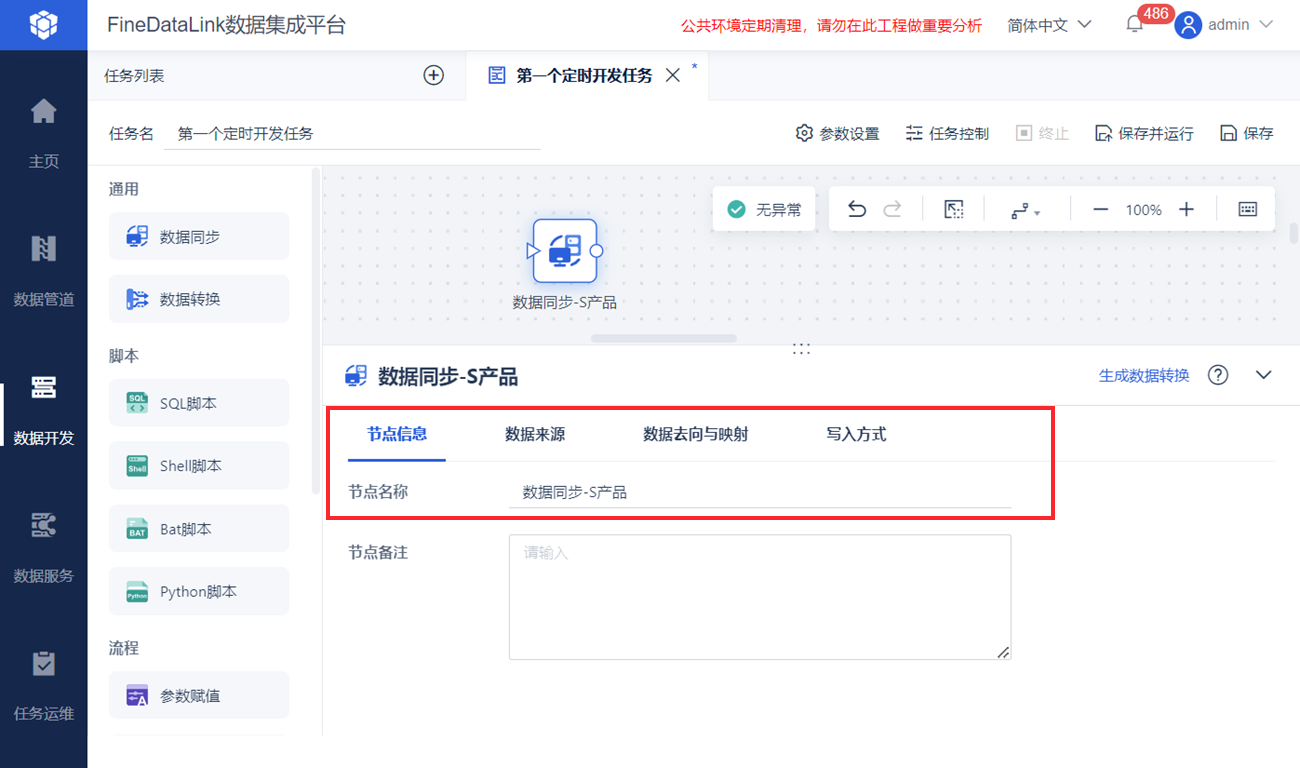This screenshot has height=768, width=1300.
Task: Add a new task with plus icon
Action: coord(433,75)
